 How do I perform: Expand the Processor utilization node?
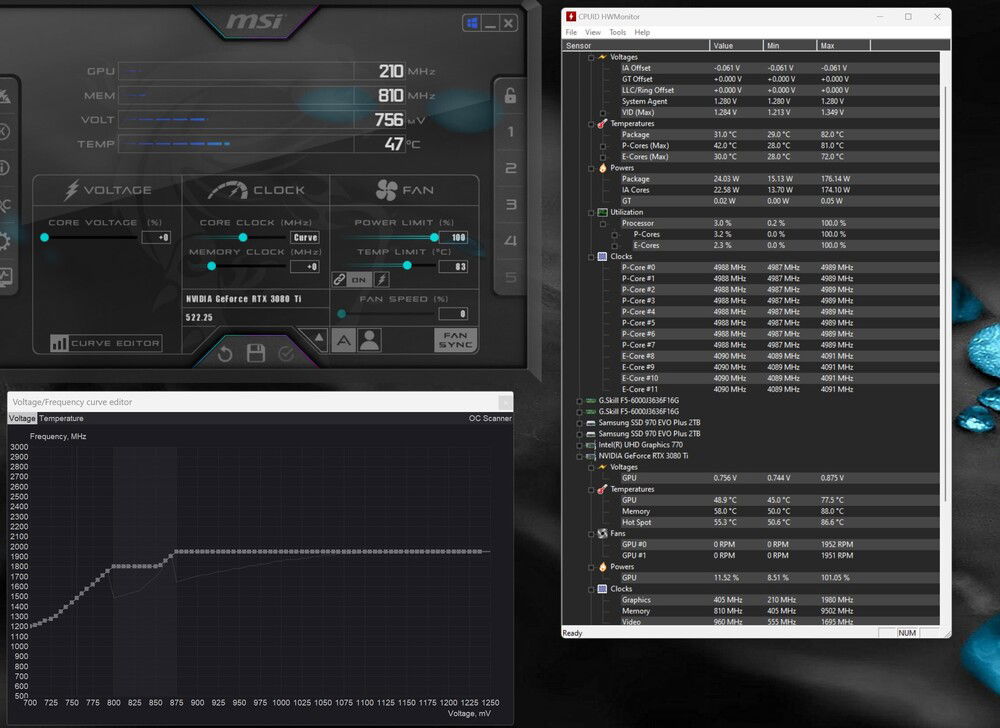[603, 224]
